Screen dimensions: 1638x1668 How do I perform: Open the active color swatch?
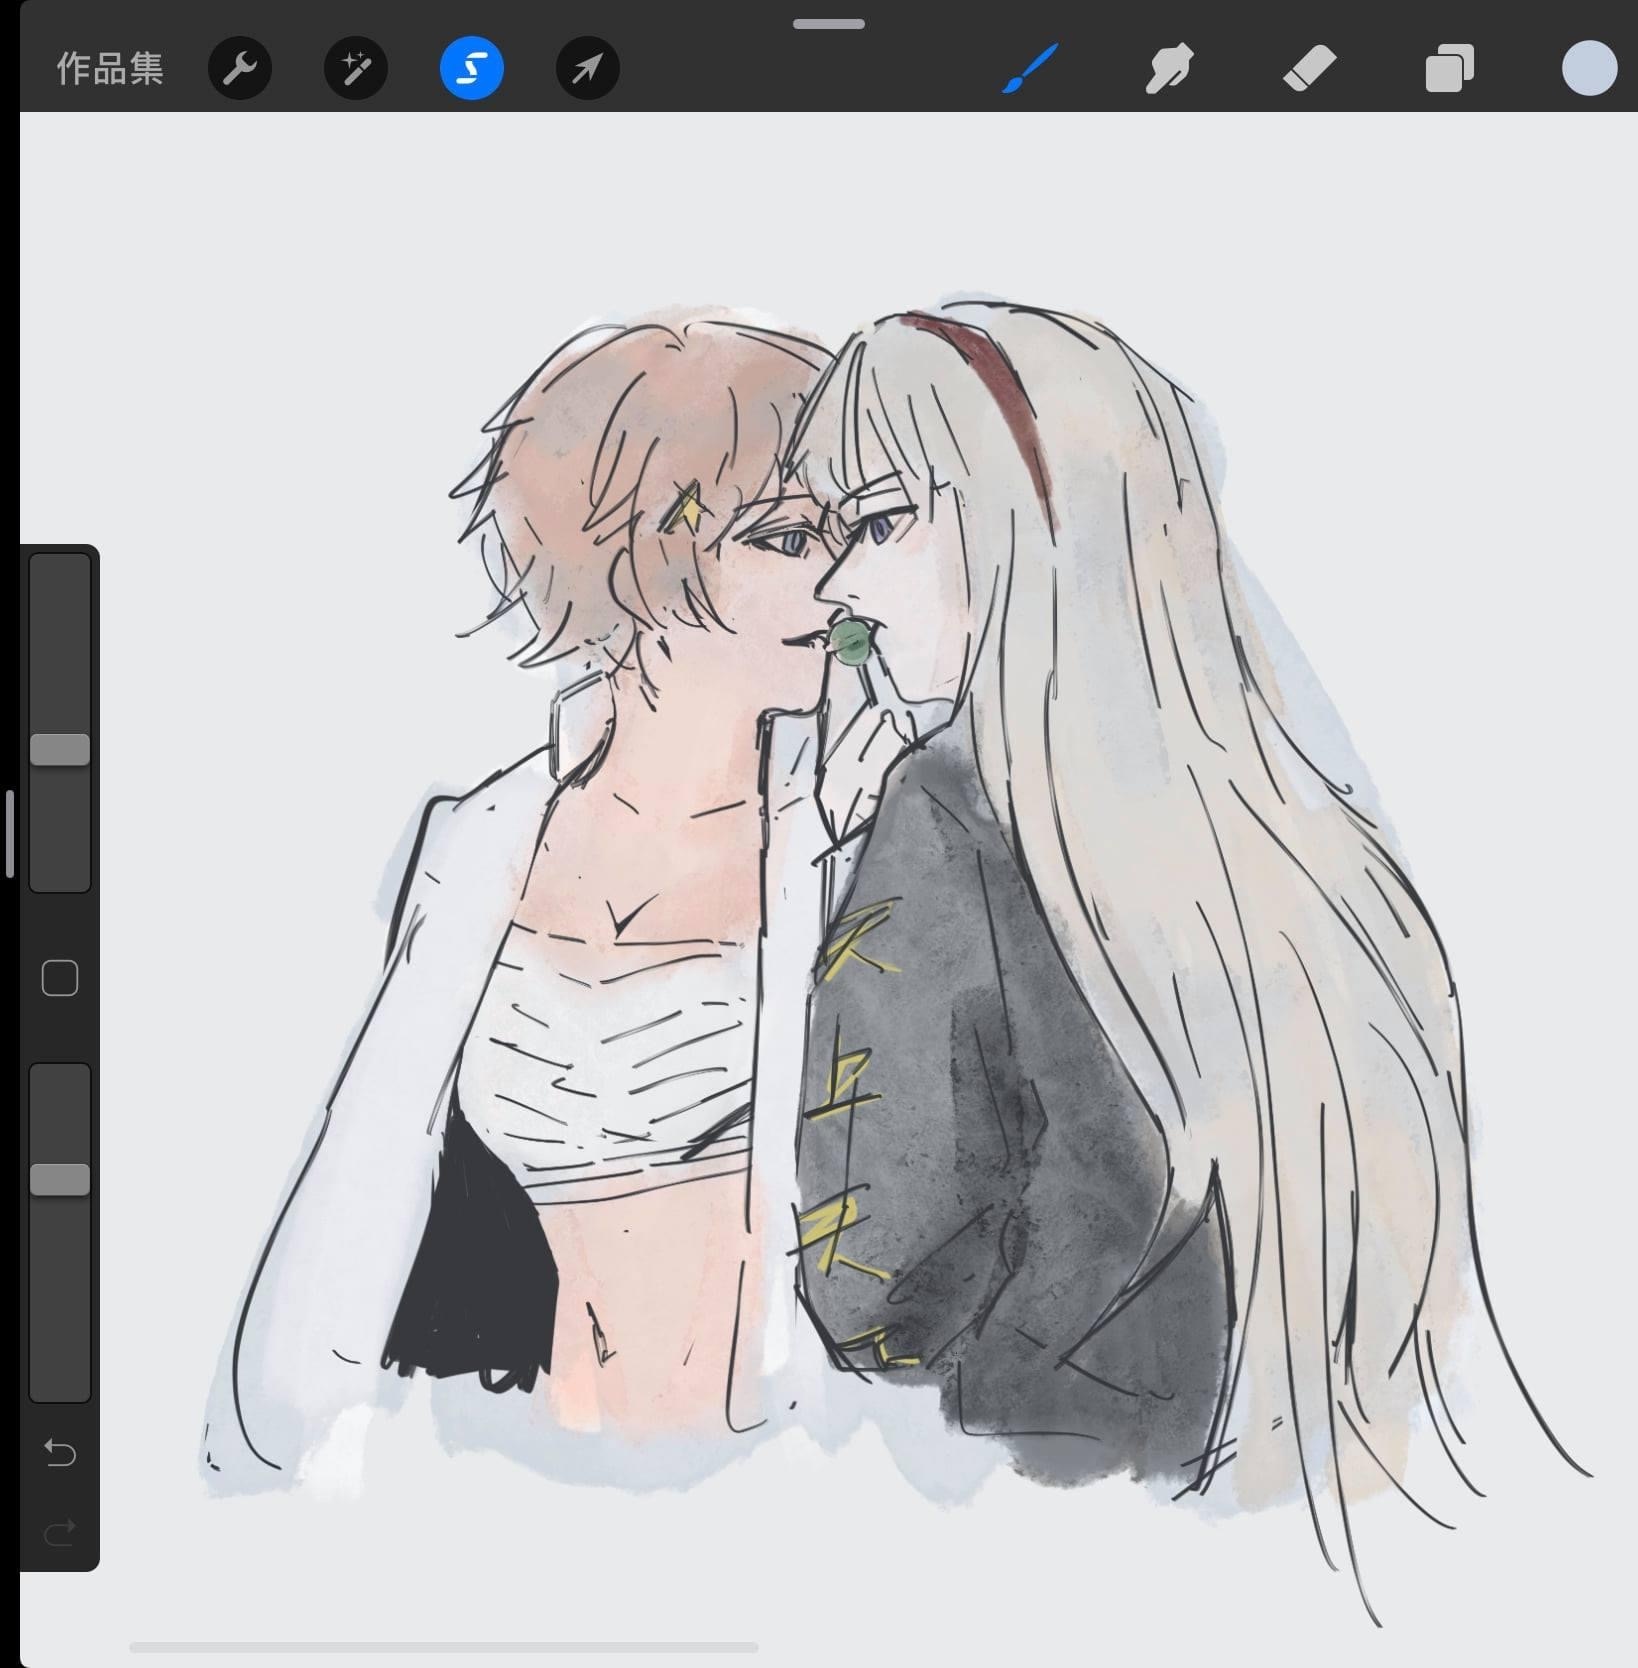(1590, 68)
